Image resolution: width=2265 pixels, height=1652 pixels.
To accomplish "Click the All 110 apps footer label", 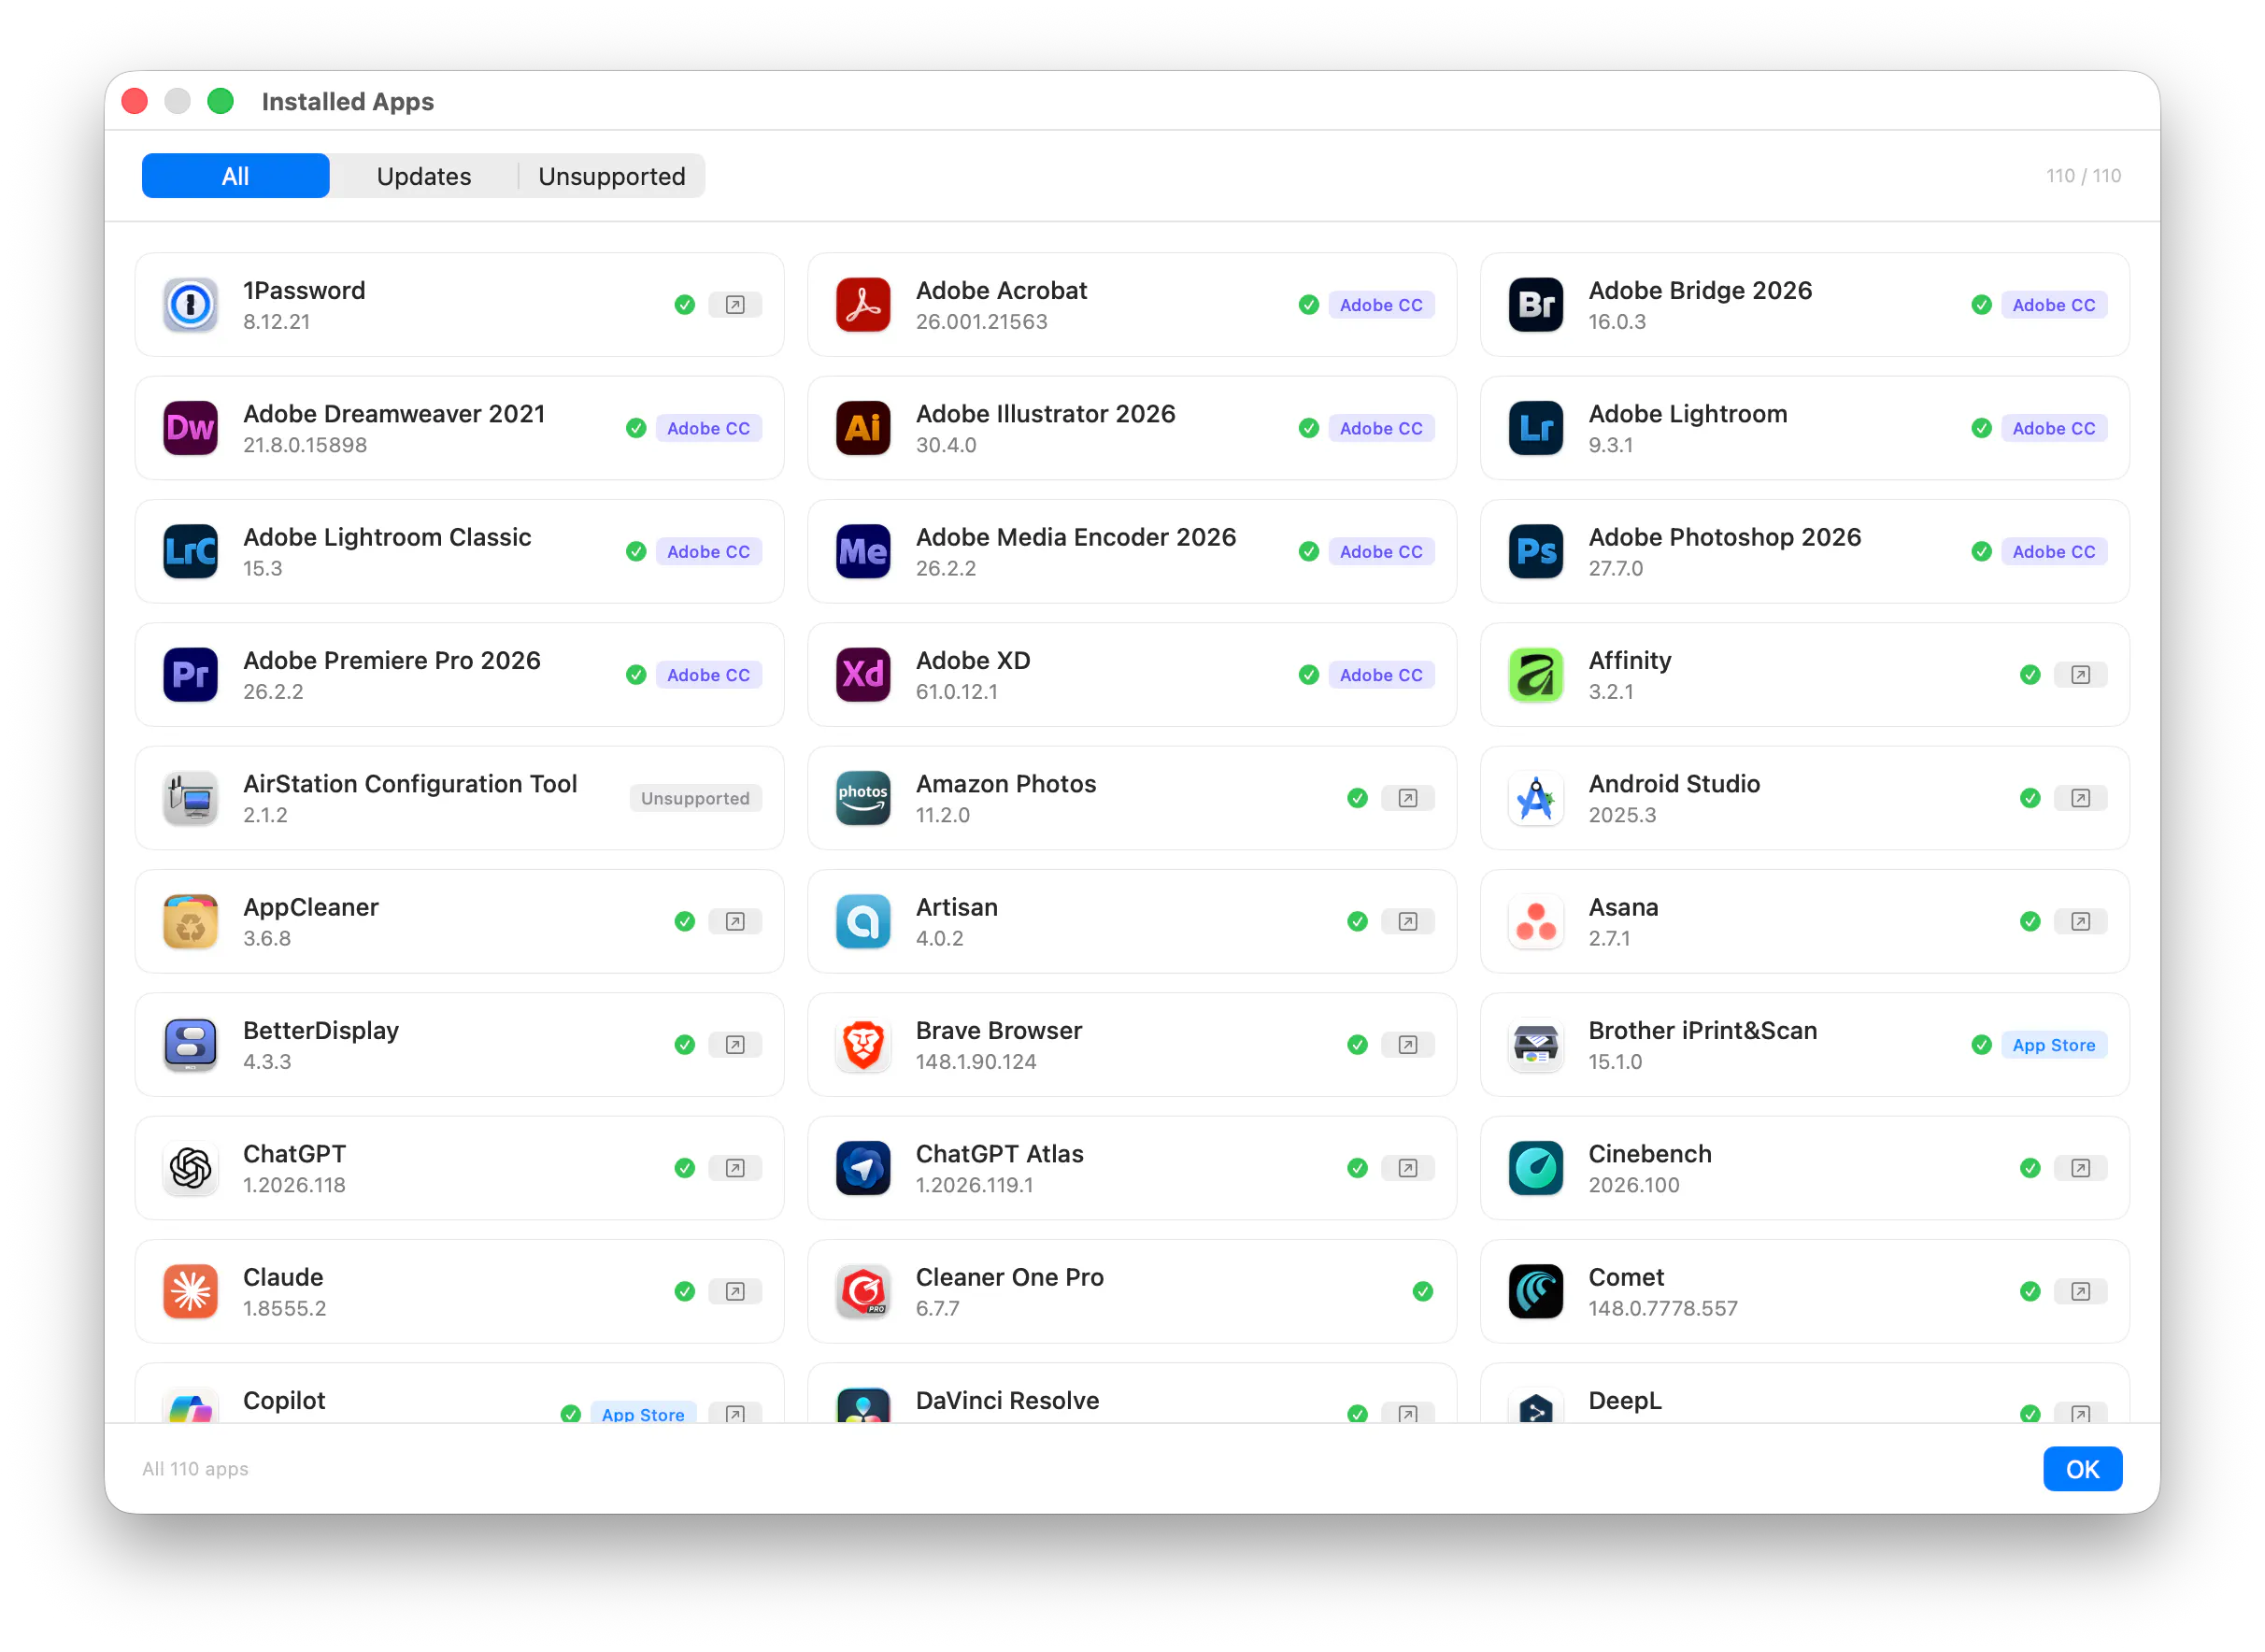I will click(x=195, y=1469).
